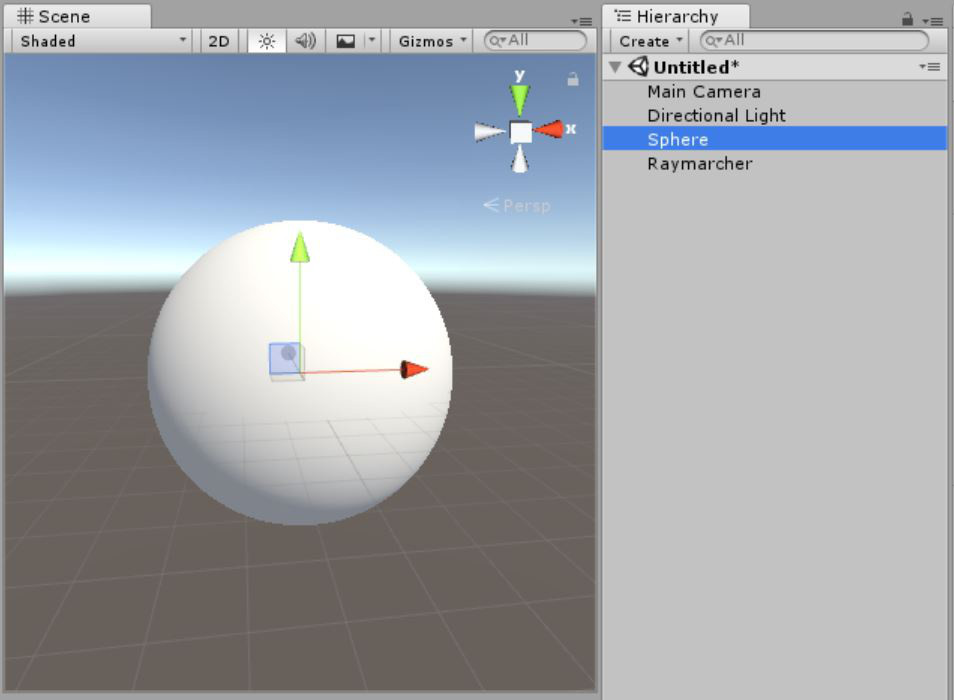Switch Scene view to 2D mode
This screenshot has width=954, height=700.
(x=218, y=41)
